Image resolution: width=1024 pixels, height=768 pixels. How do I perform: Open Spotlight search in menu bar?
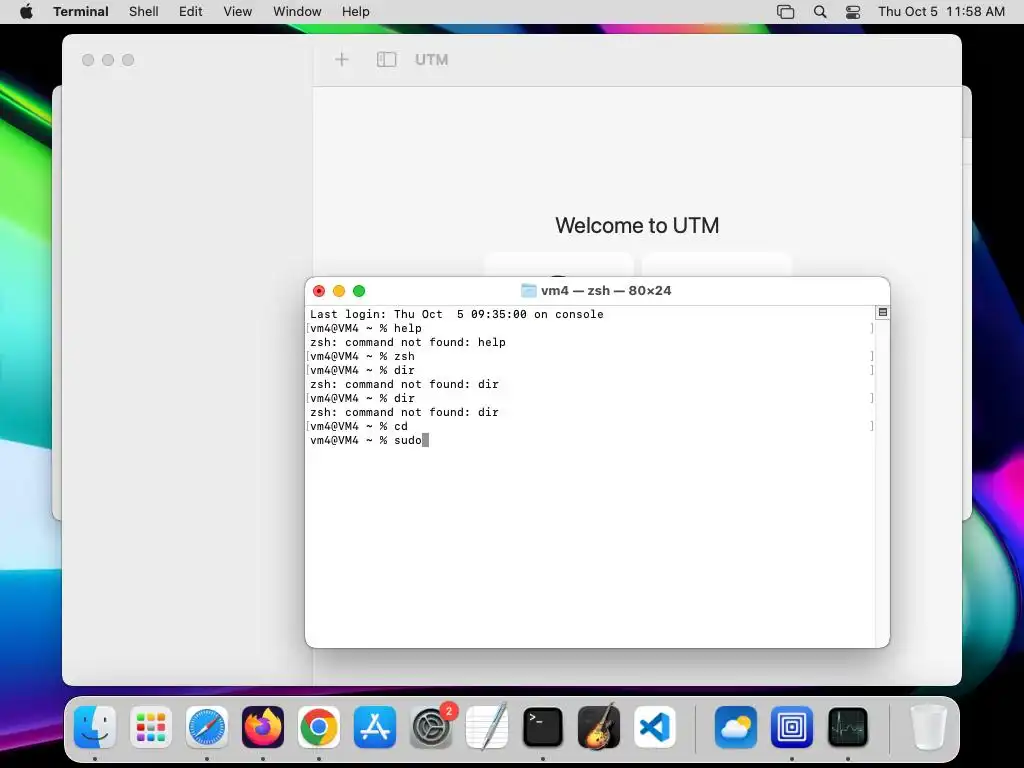pyautogui.click(x=820, y=12)
